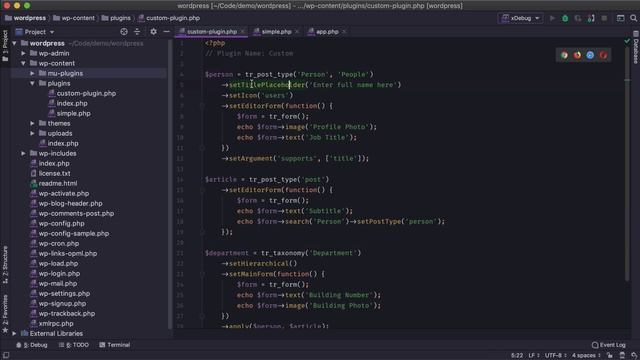Click custom-plugin.php breadcrumb
The height and width of the screenshot is (360, 640).
click(169, 18)
